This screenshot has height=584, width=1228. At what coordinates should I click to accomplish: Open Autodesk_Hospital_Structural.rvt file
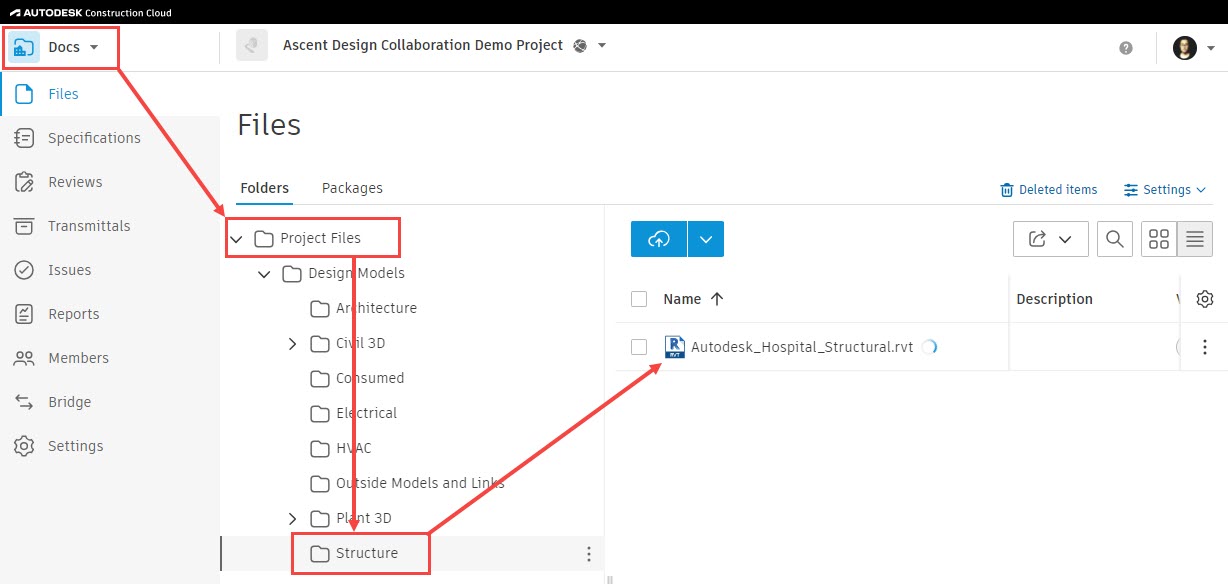pyautogui.click(x=802, y=347)
